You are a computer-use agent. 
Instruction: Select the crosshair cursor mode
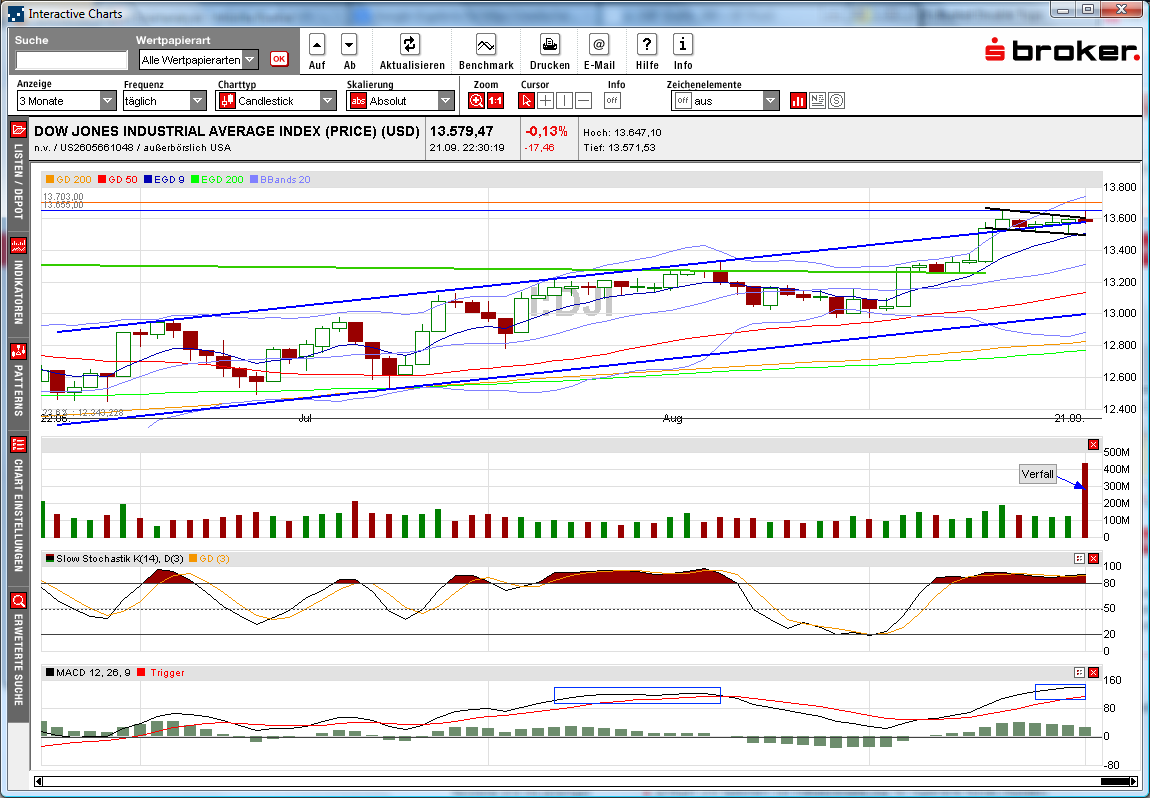click(546, 100)
